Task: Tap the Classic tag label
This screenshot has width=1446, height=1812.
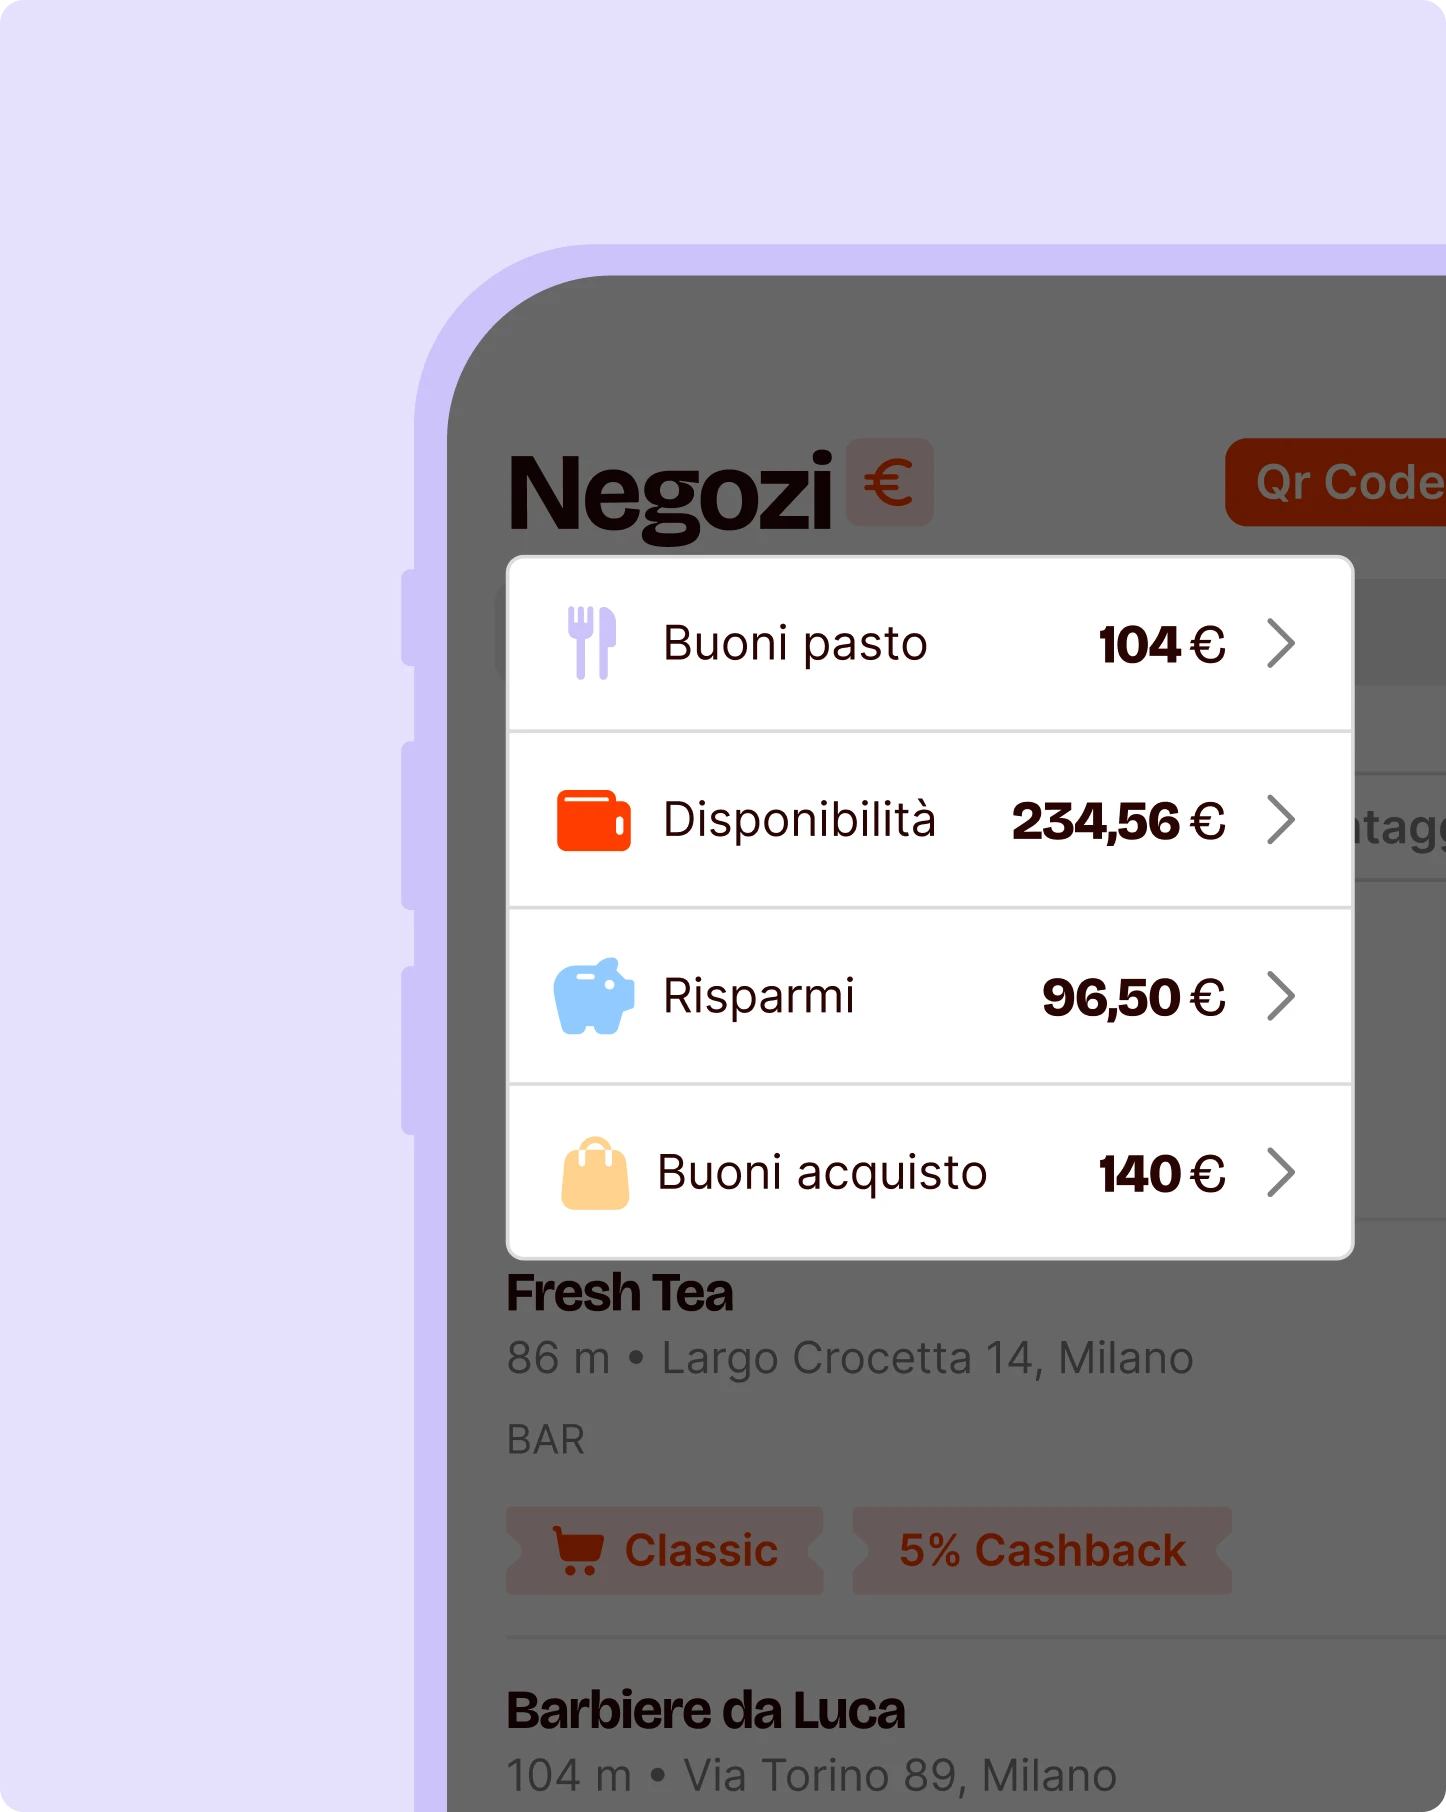Action: [x=700, y=1551]
